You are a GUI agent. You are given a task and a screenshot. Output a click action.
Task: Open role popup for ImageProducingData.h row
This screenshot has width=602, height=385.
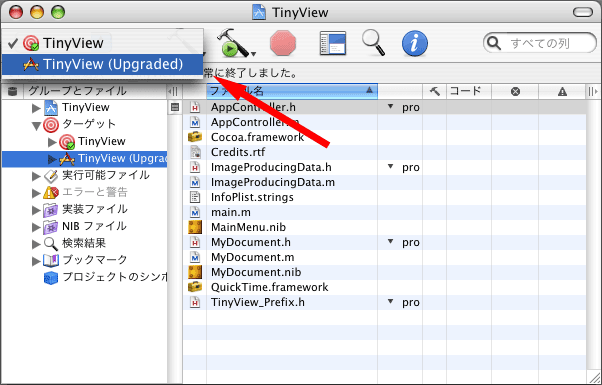click(x=390, y=166)
